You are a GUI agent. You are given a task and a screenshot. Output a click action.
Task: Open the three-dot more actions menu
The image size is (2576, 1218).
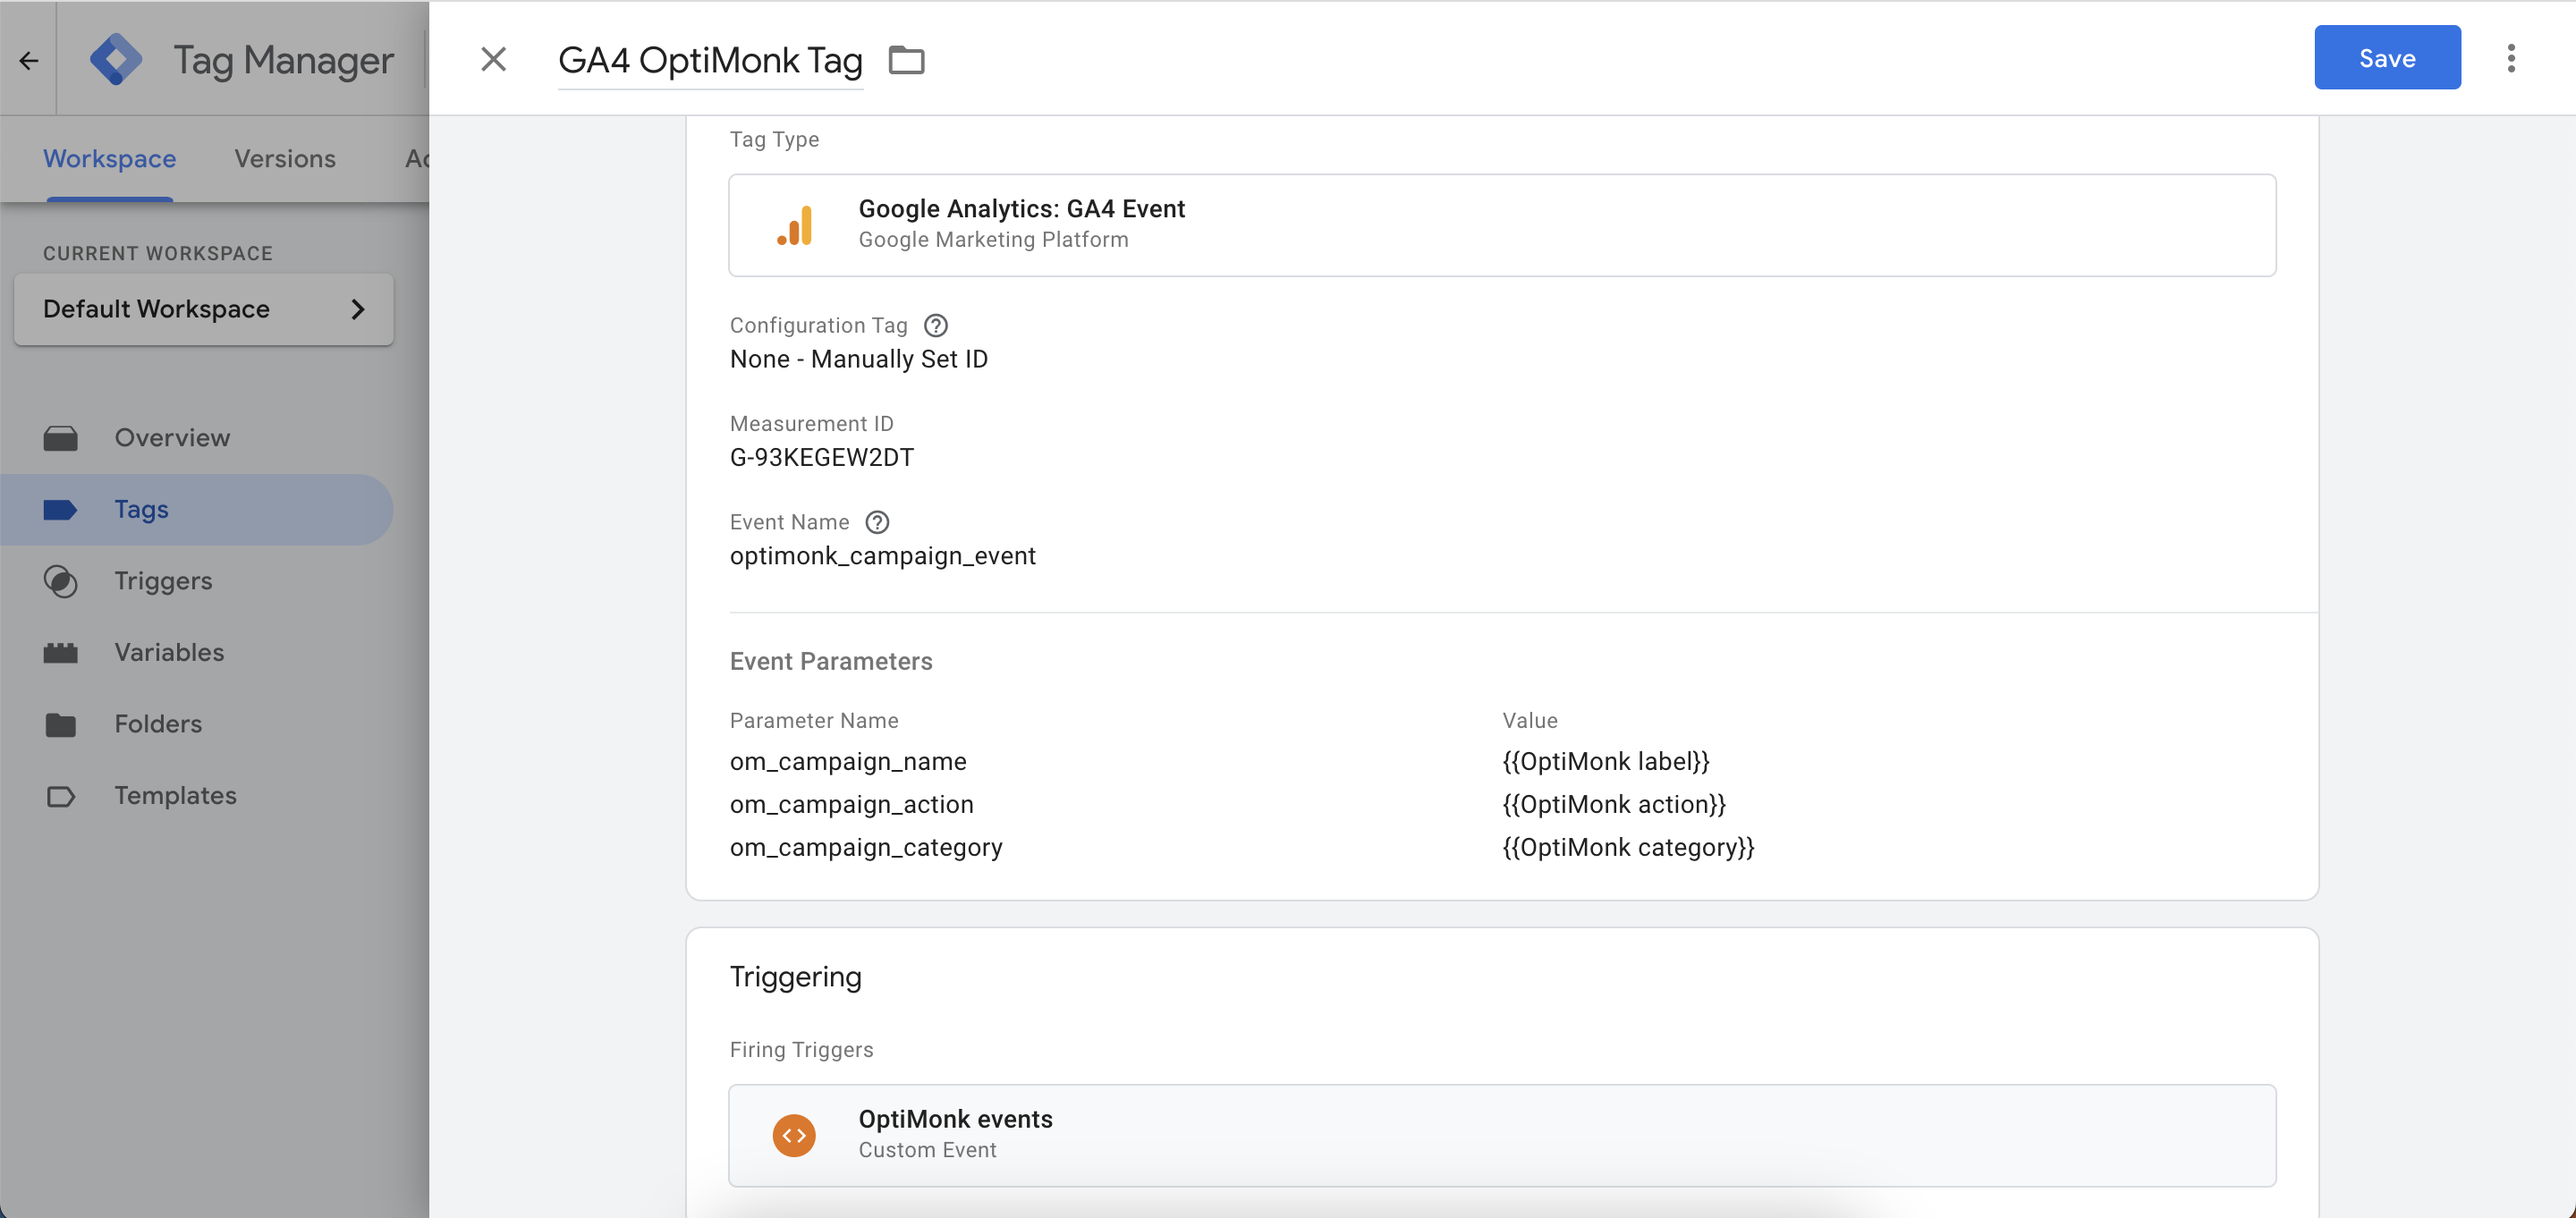(x=2510, y=58)
